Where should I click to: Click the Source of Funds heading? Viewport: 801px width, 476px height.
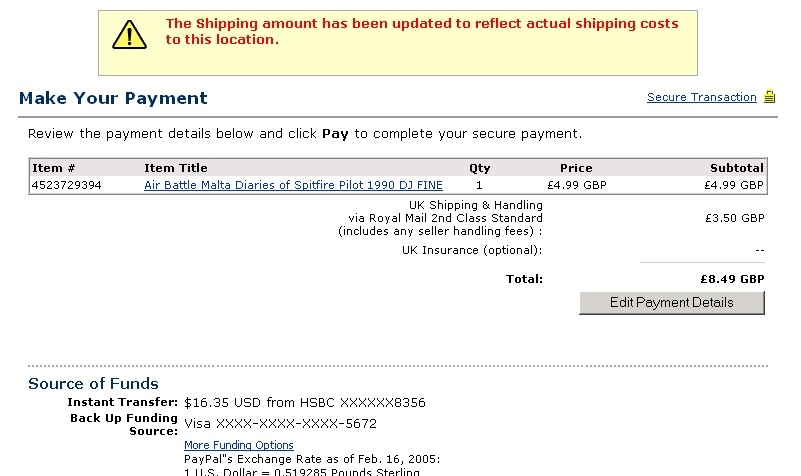coord(93,383)
